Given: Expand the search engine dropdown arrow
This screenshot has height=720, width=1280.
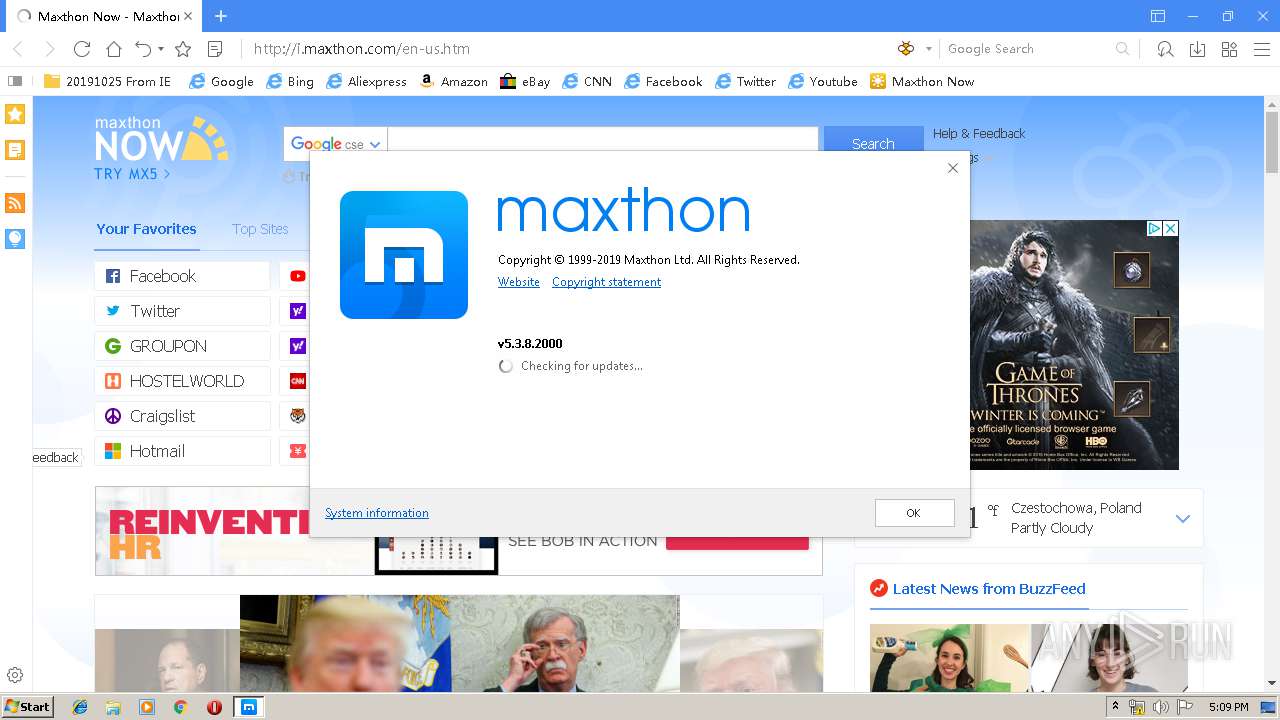Looking at the screenshot, I should [928, 49].
